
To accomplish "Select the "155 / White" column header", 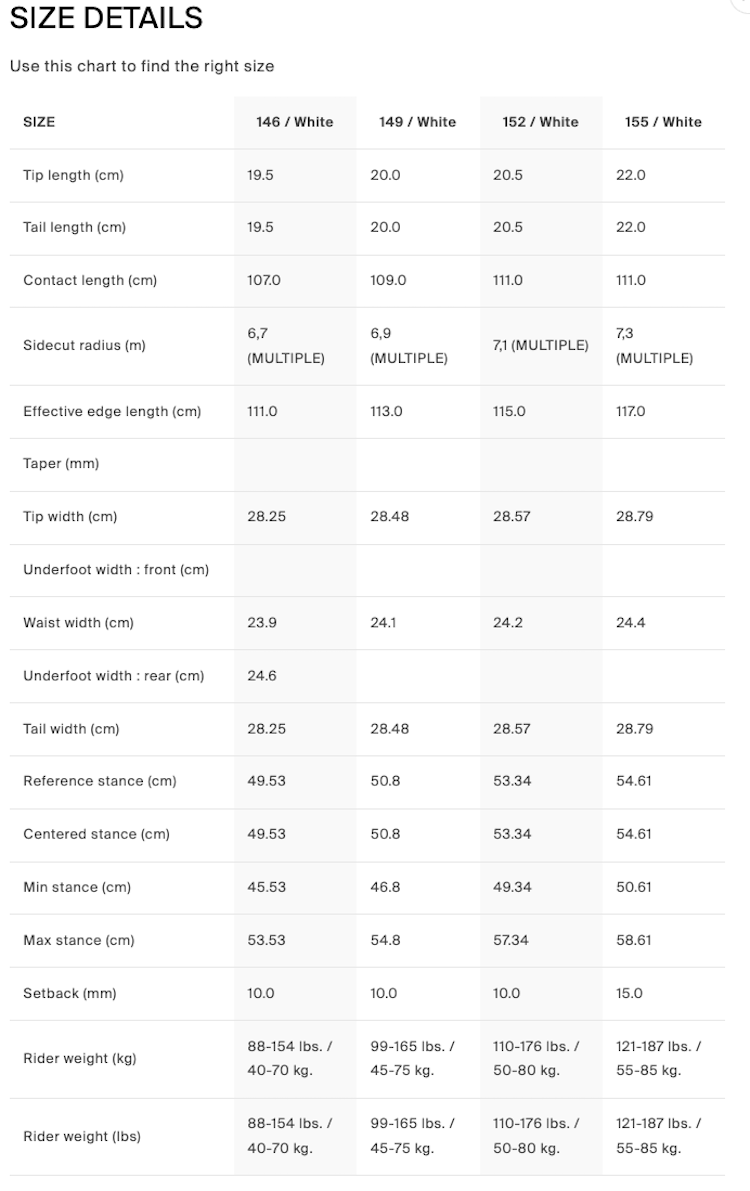I will click(x=663, y=122).
